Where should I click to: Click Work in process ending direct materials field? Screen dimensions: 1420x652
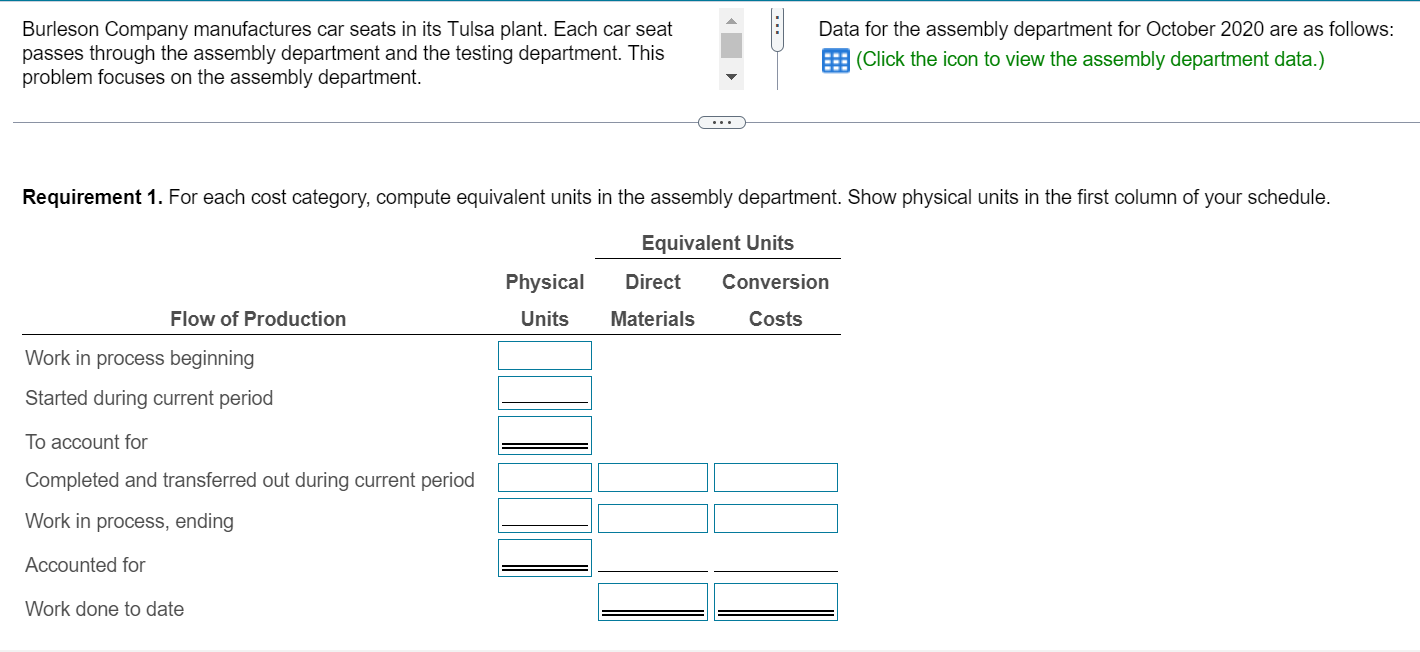(x=653, y=518)
